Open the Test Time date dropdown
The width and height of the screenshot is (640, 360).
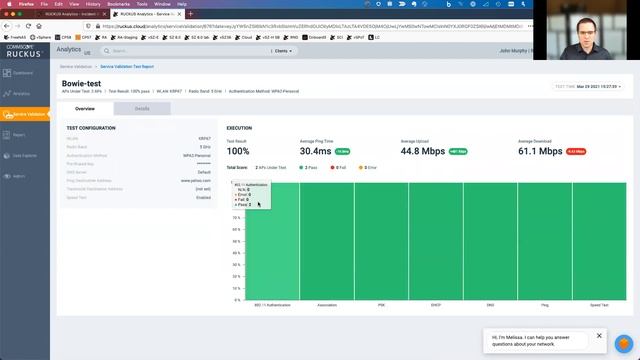pos(588,87)
